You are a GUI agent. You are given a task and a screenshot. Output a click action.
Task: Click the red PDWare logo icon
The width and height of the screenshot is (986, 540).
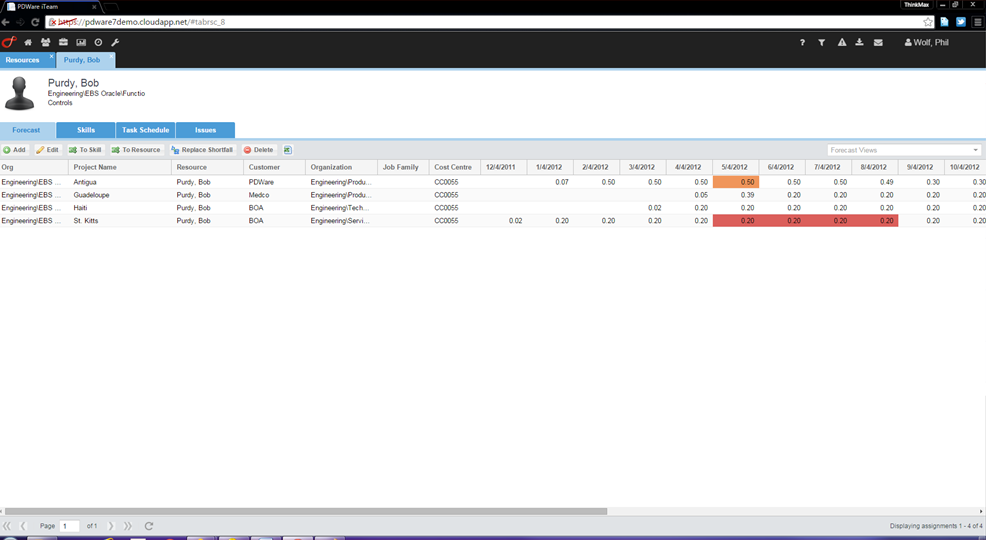tap(9, 42)
